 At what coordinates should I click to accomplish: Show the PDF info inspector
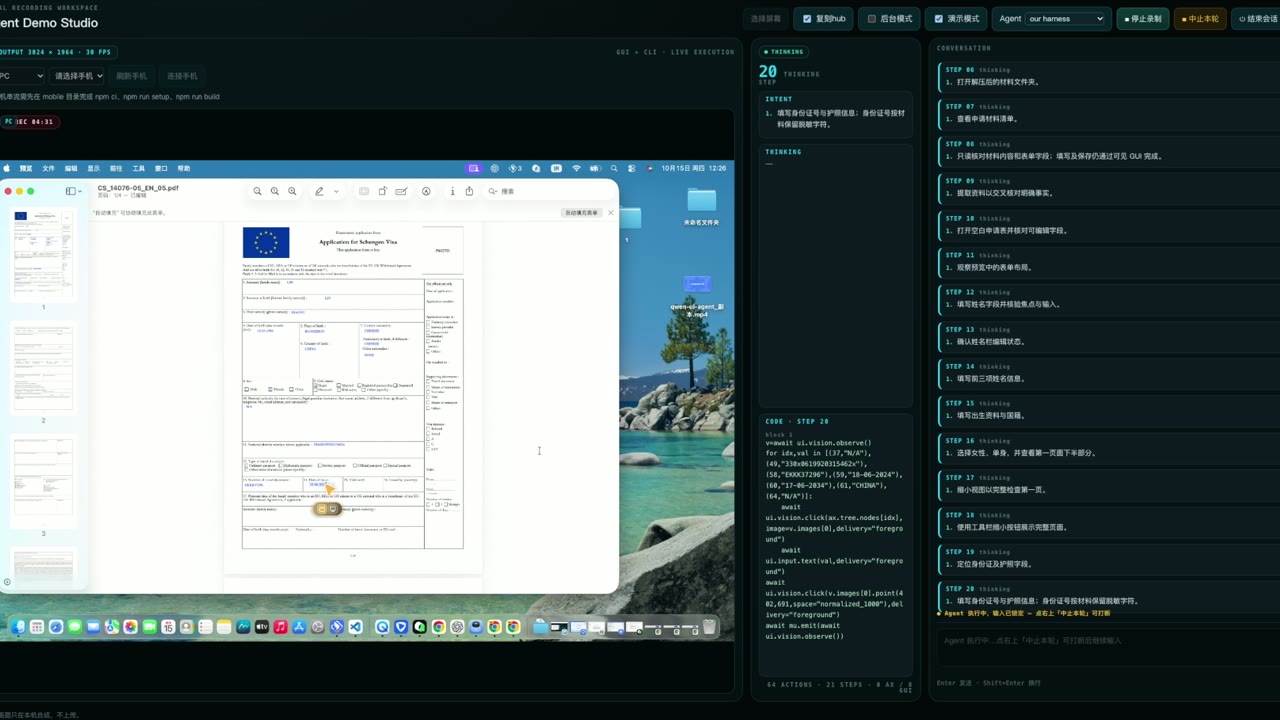(452, 191)
